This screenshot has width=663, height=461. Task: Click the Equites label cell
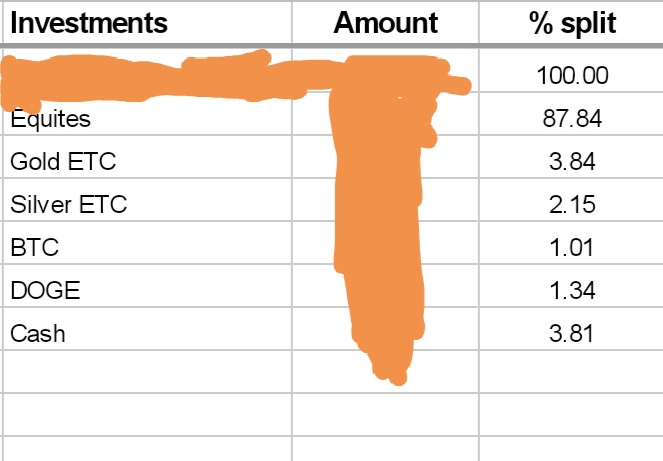point(147,114)
